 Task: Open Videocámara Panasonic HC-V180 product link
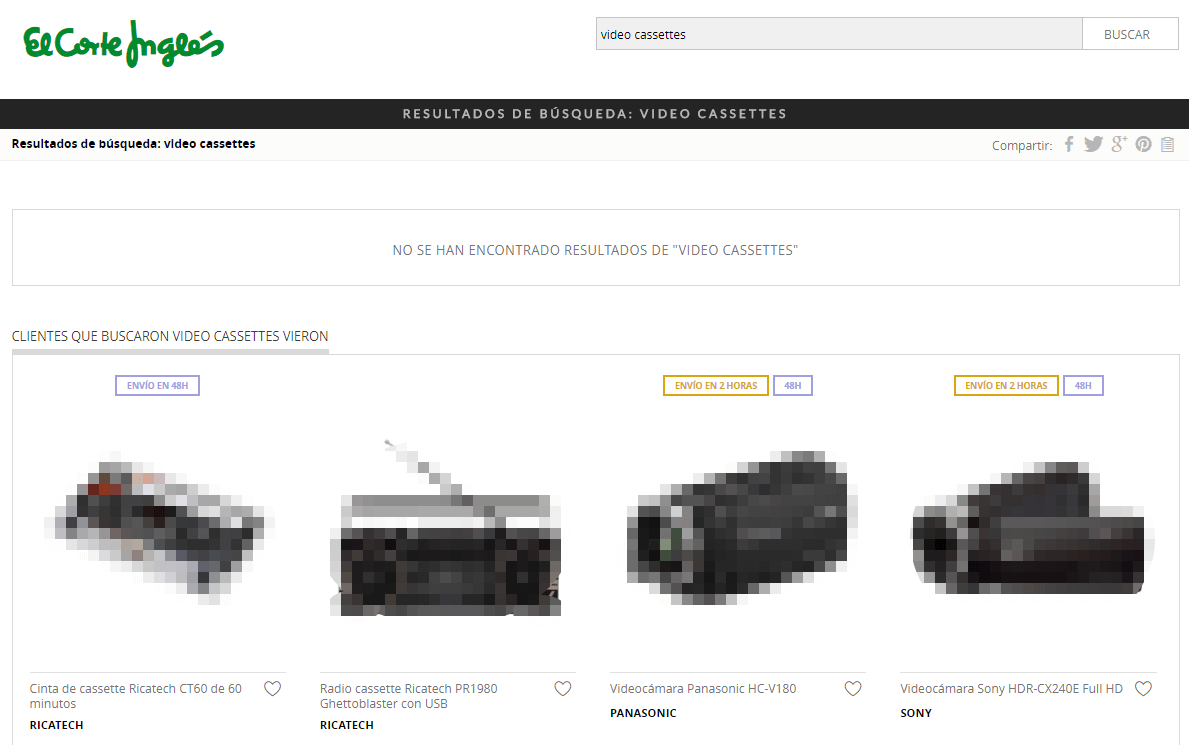point(703,689)
